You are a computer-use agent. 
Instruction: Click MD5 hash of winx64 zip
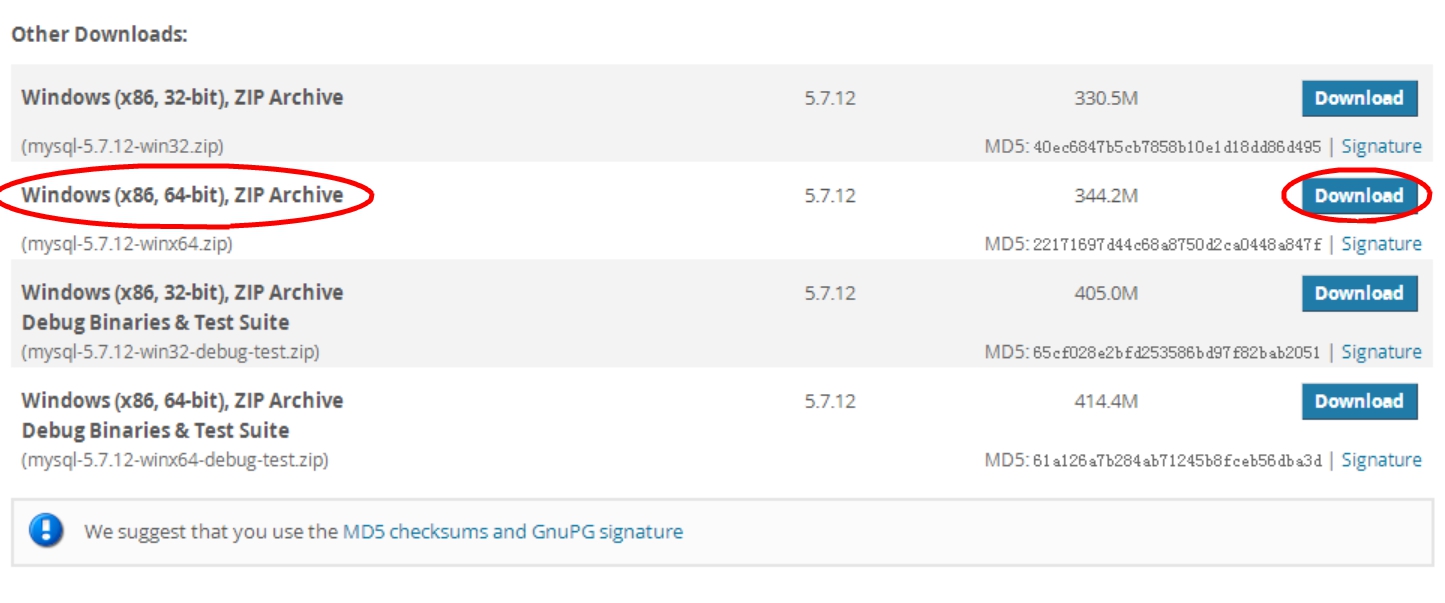[1177, 244]
